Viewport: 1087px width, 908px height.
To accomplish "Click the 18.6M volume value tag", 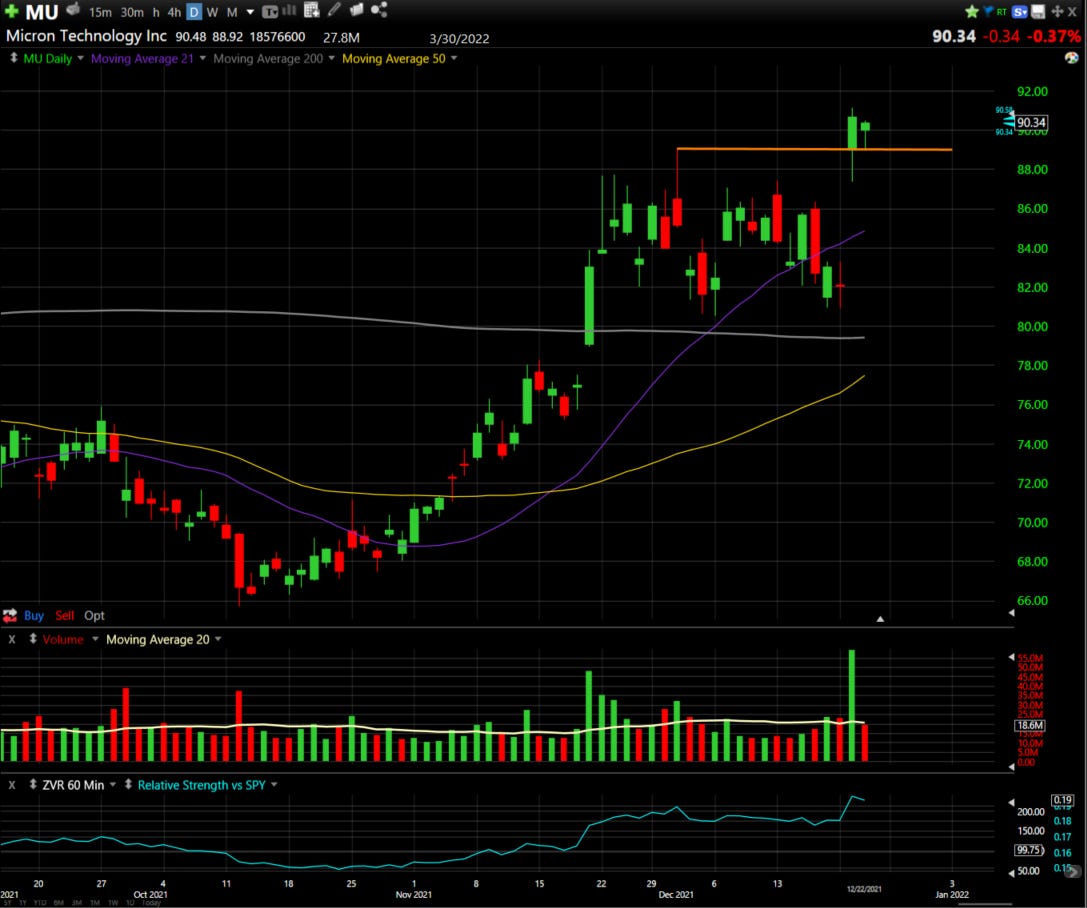I will point(1030,725).
